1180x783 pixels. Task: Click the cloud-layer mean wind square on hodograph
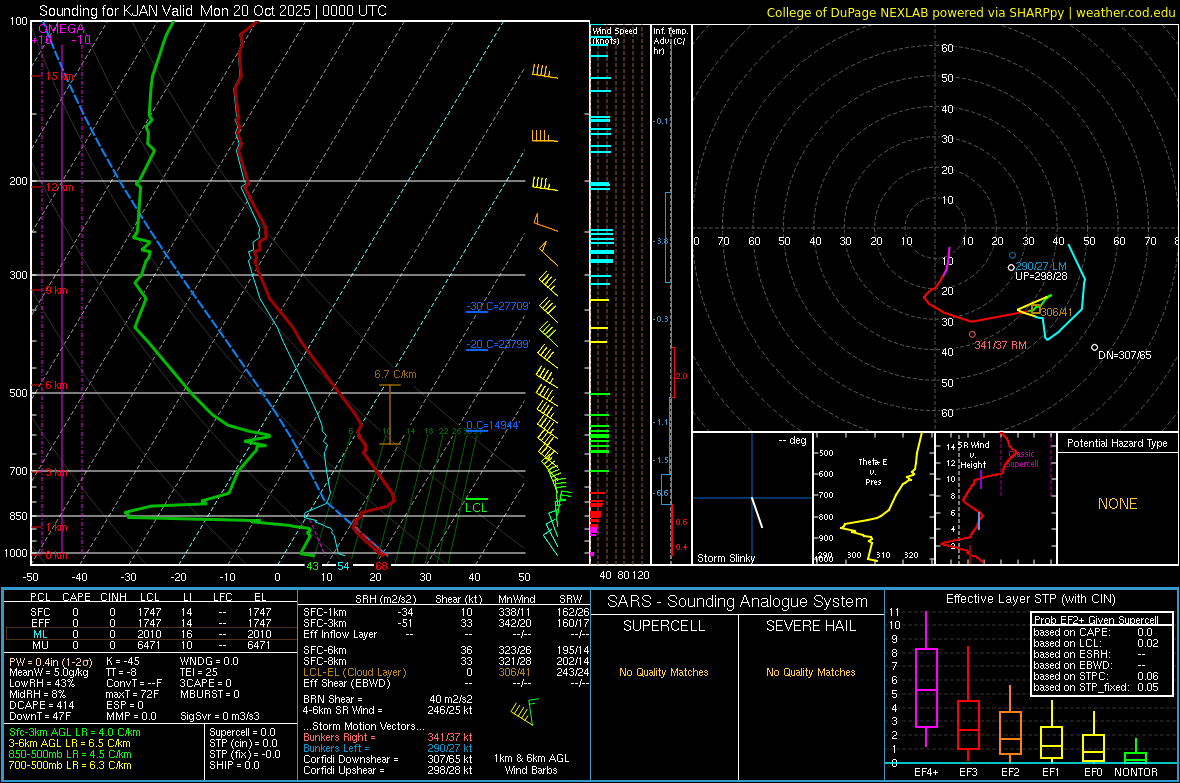click(x=1036, y=309)
